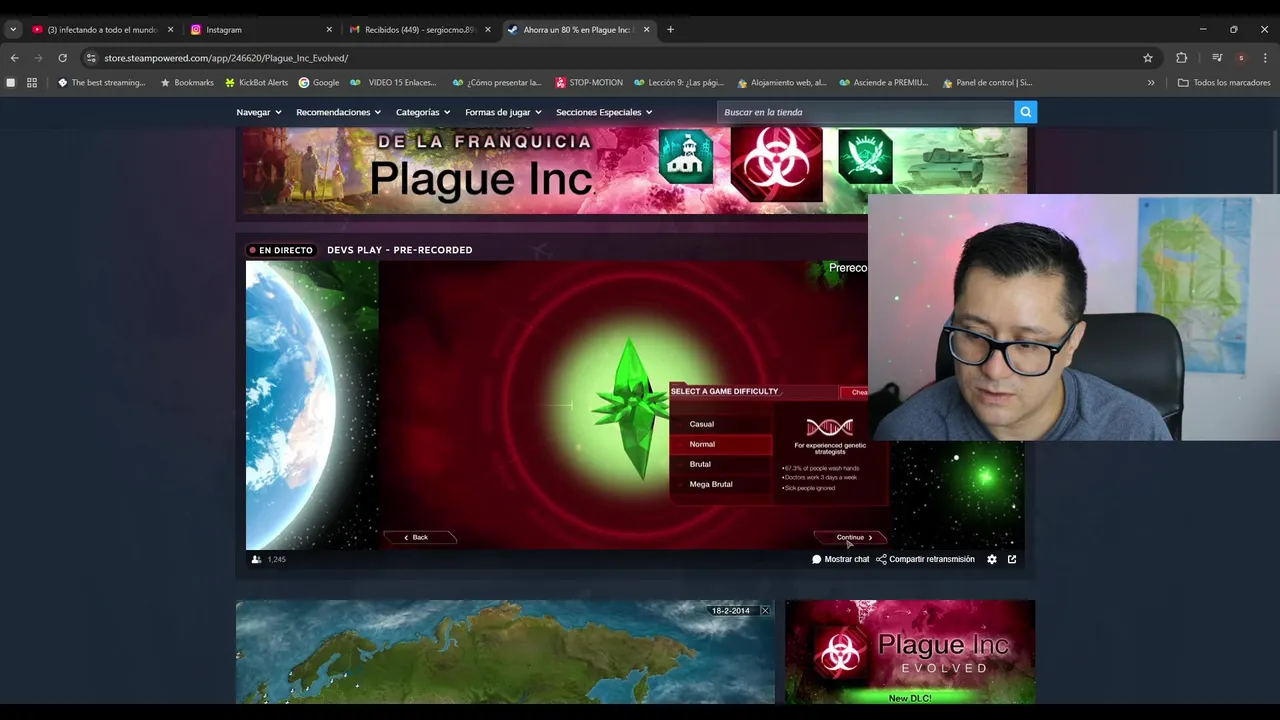This screenshot has height=720, width=1280.
Task: Open the bookmarks apps grid icon
Action: (x=32, y=83)
